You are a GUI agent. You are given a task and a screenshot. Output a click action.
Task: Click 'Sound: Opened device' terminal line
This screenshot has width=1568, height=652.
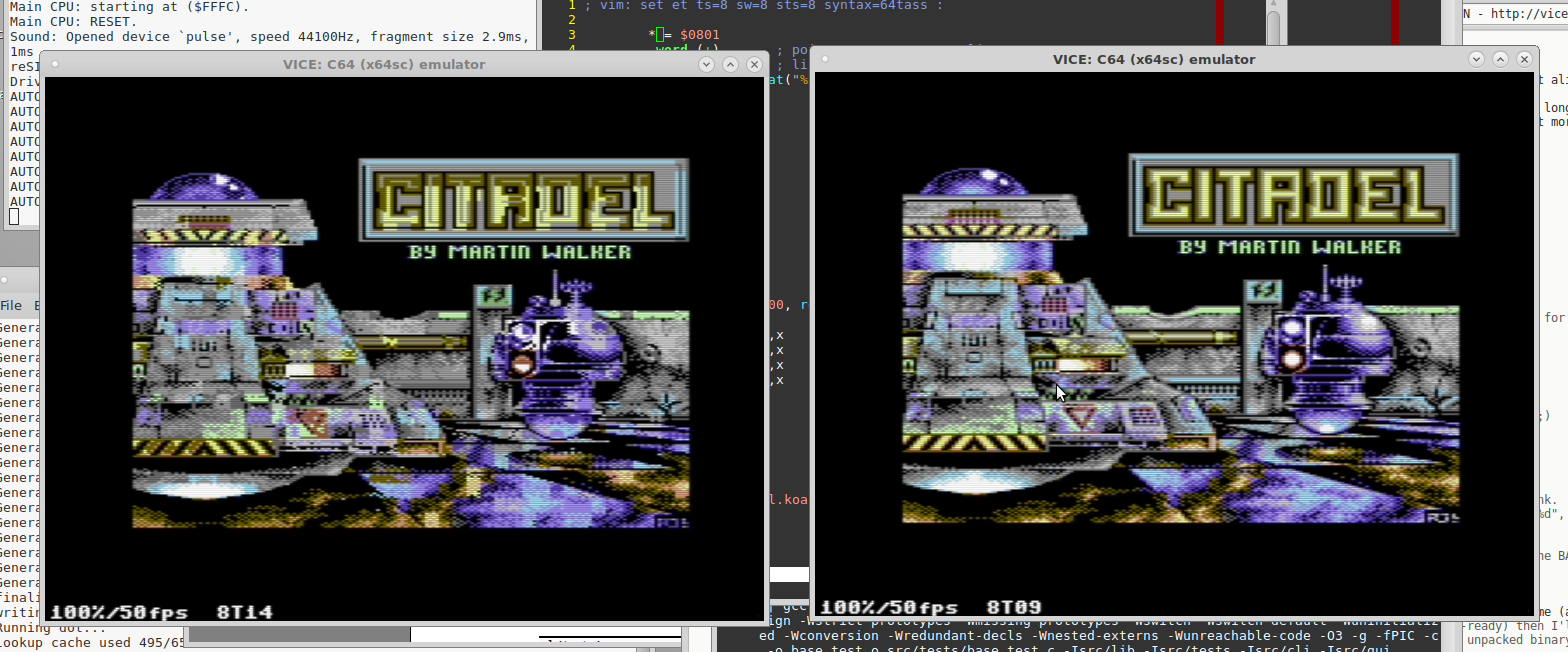[270, 36]
